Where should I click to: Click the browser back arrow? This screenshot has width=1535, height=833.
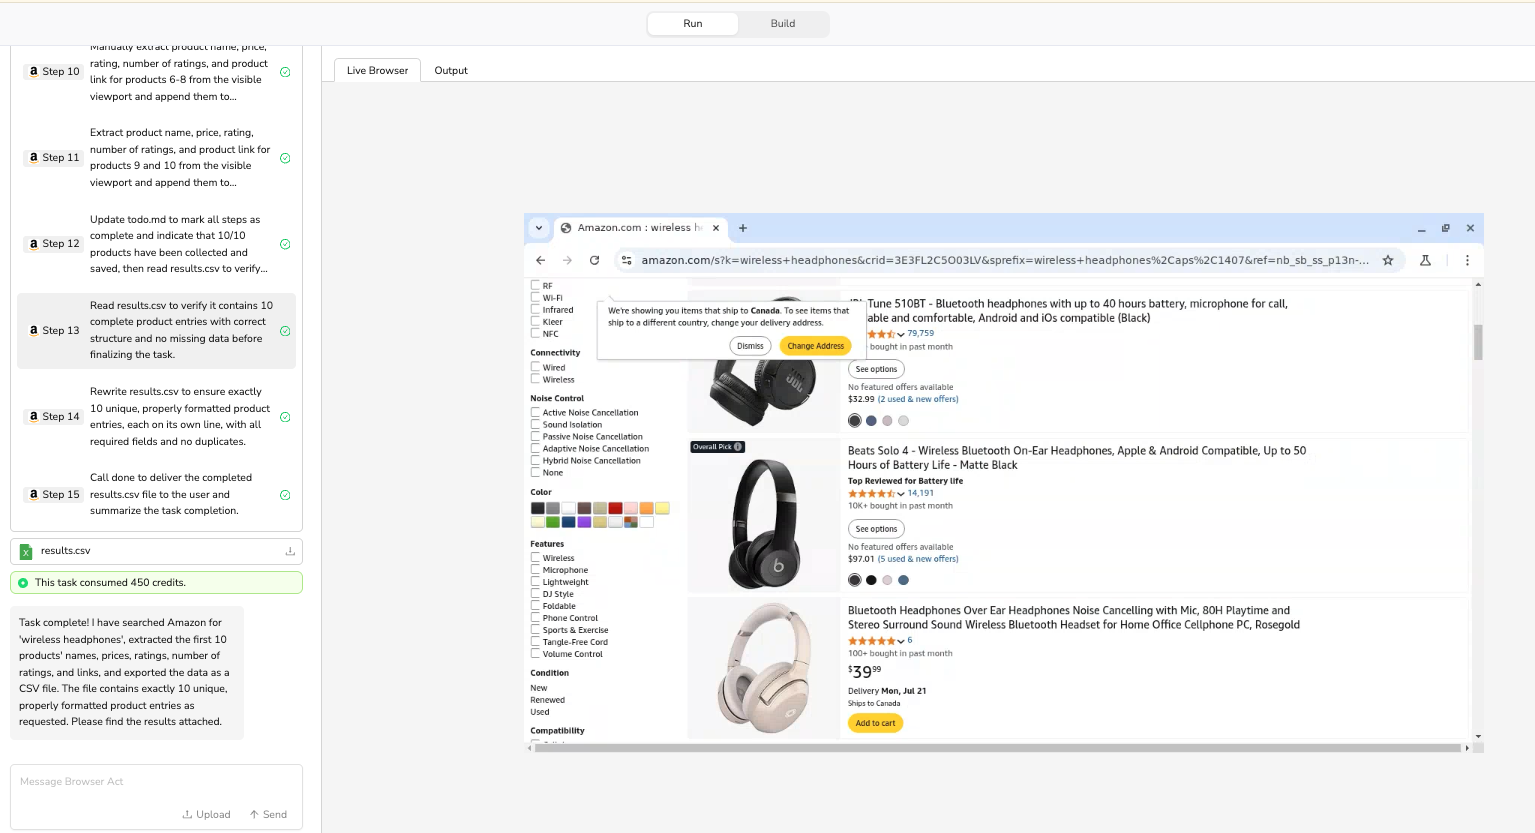pos(541,260)
